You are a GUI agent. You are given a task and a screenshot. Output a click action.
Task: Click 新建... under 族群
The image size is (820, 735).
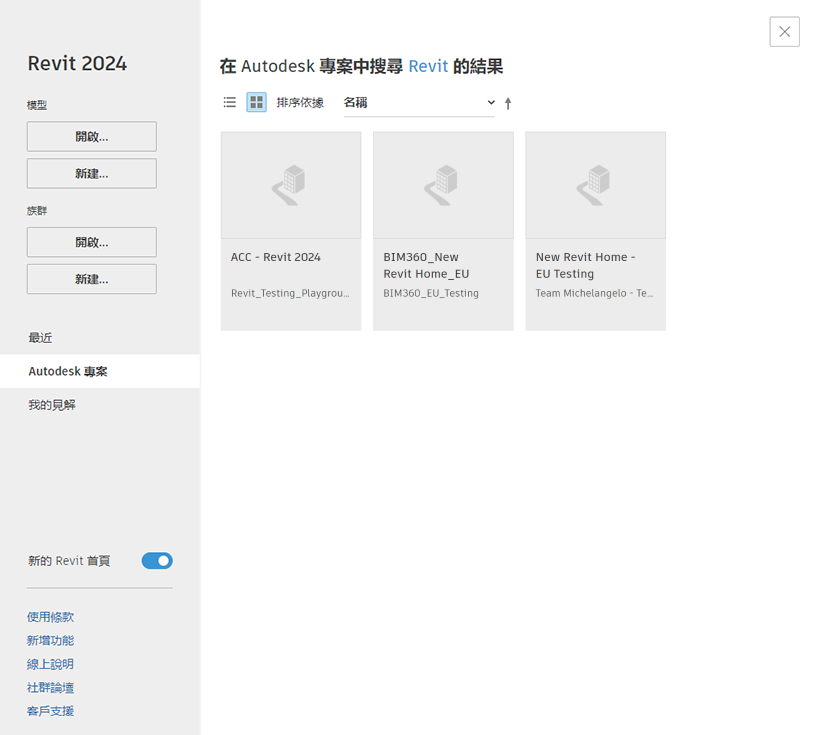tap(92, 279)
